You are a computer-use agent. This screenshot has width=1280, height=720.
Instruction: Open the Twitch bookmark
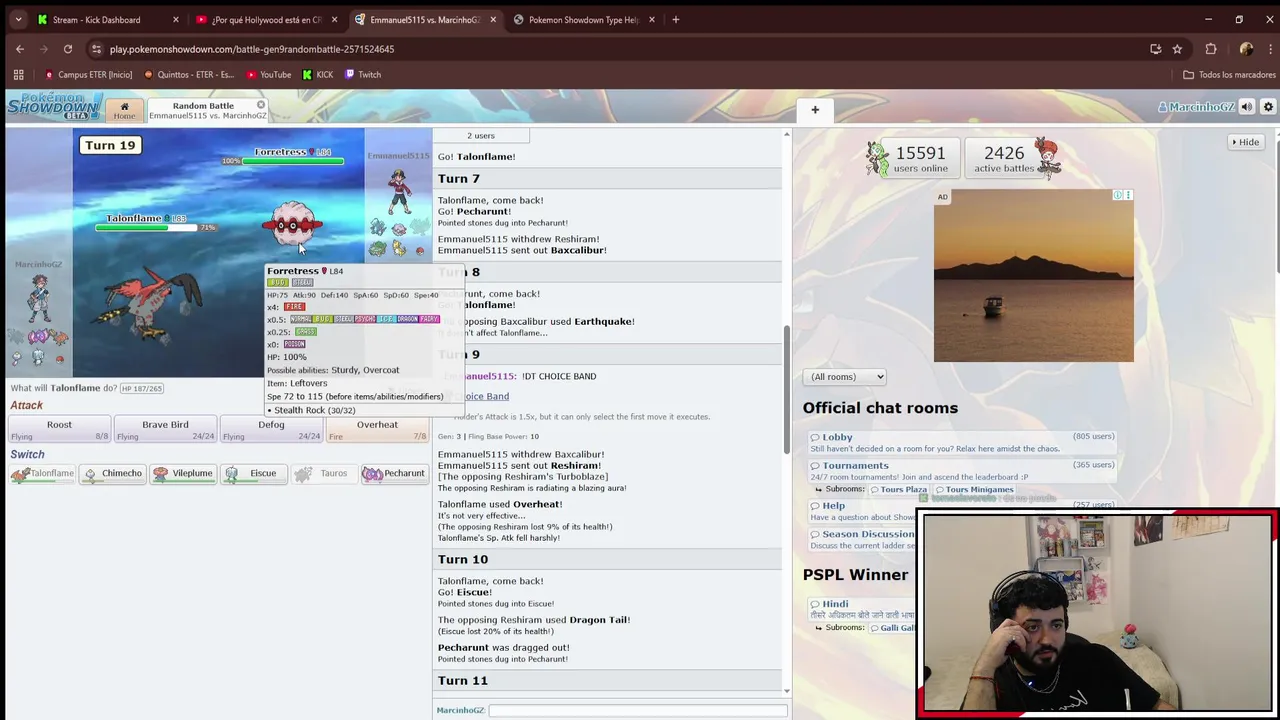tap(362, 74)
